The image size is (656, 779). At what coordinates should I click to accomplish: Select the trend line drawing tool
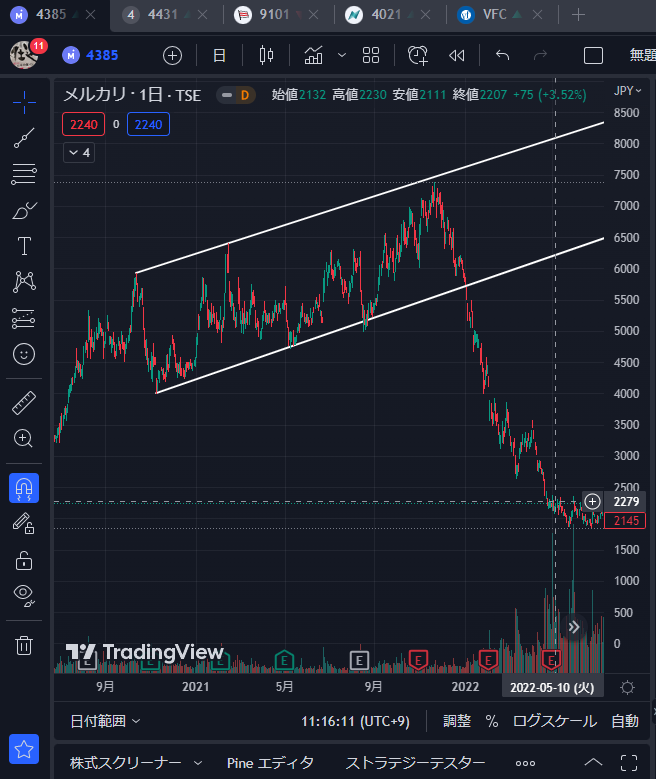[24, 138]
